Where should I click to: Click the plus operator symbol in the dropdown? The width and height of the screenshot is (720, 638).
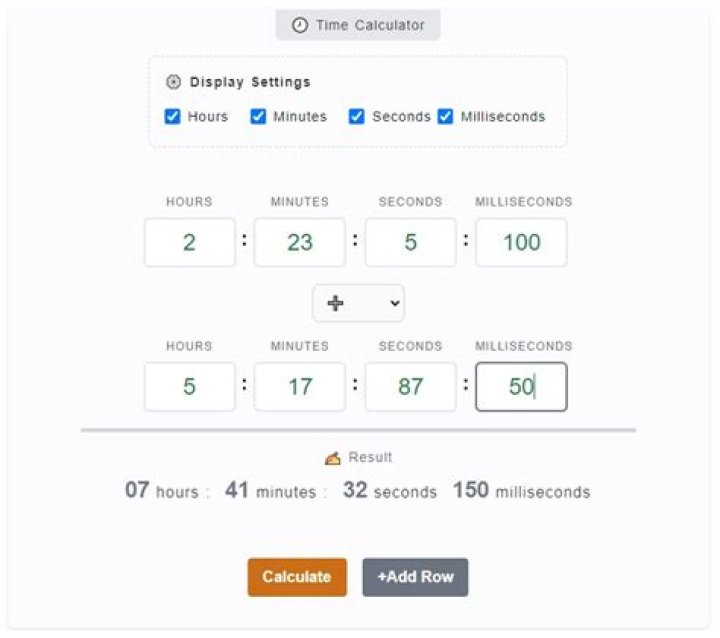click(x=335, y=303)
